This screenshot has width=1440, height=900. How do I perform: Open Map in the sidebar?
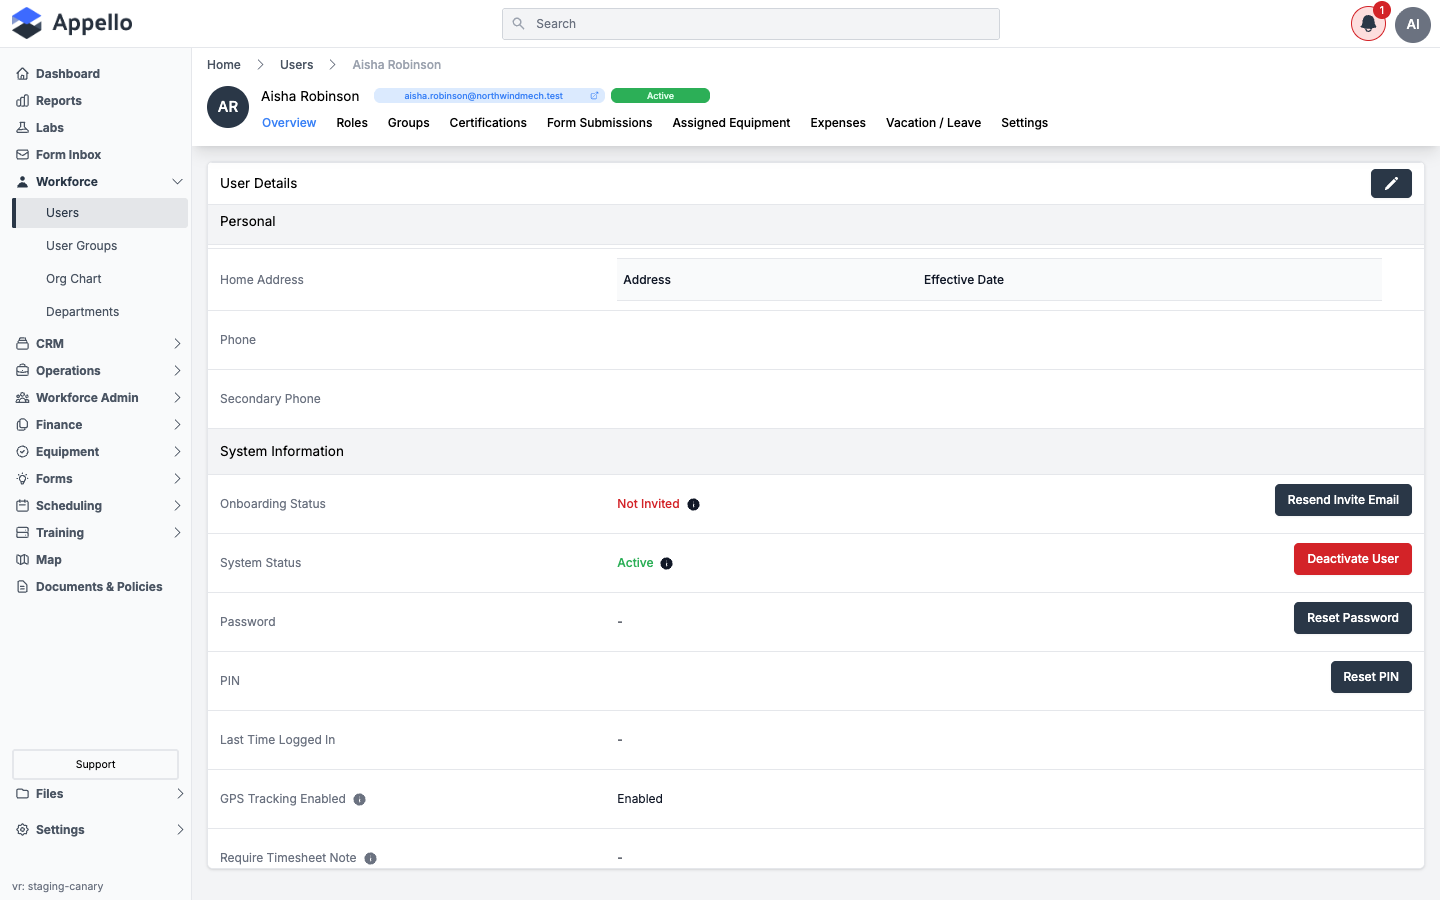tap(49, 559)
